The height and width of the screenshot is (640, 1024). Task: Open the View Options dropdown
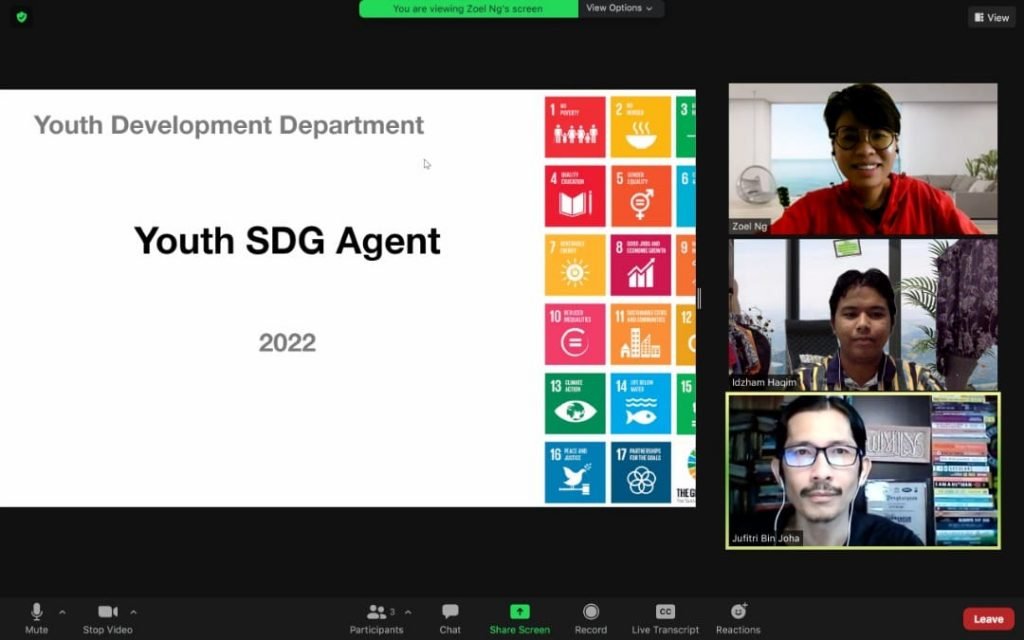coord(620,8)
